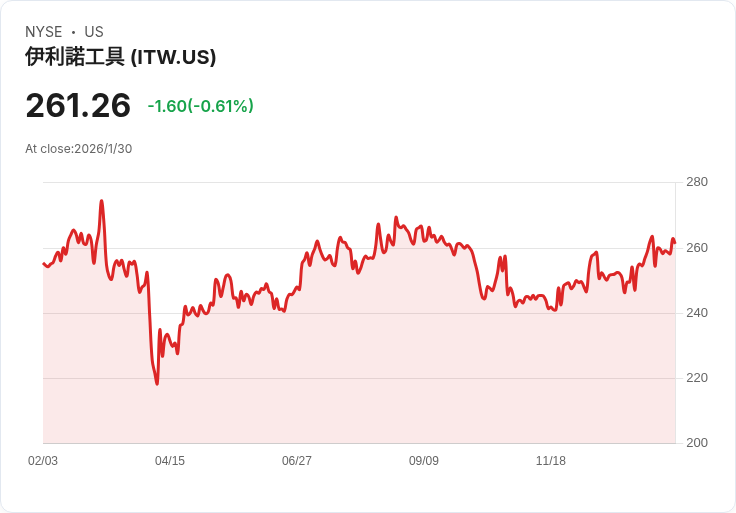
Task: Click the highest peak on price line
Action: [101, 201]
